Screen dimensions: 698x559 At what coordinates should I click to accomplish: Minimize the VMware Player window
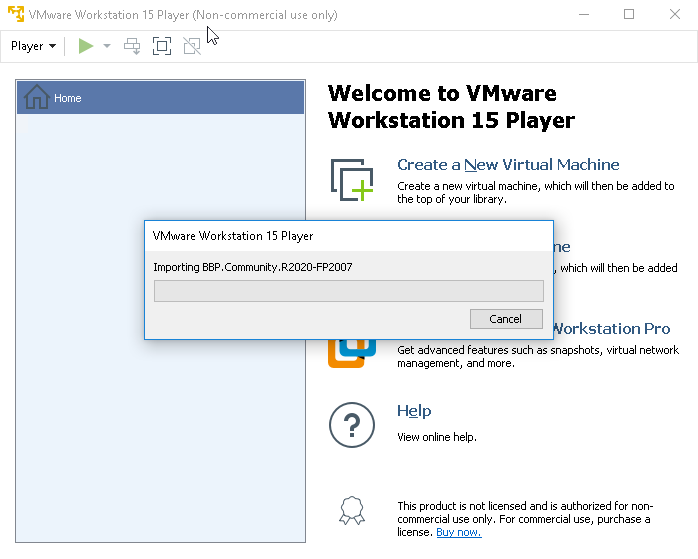pyautogui.click(x=584, y=14)
